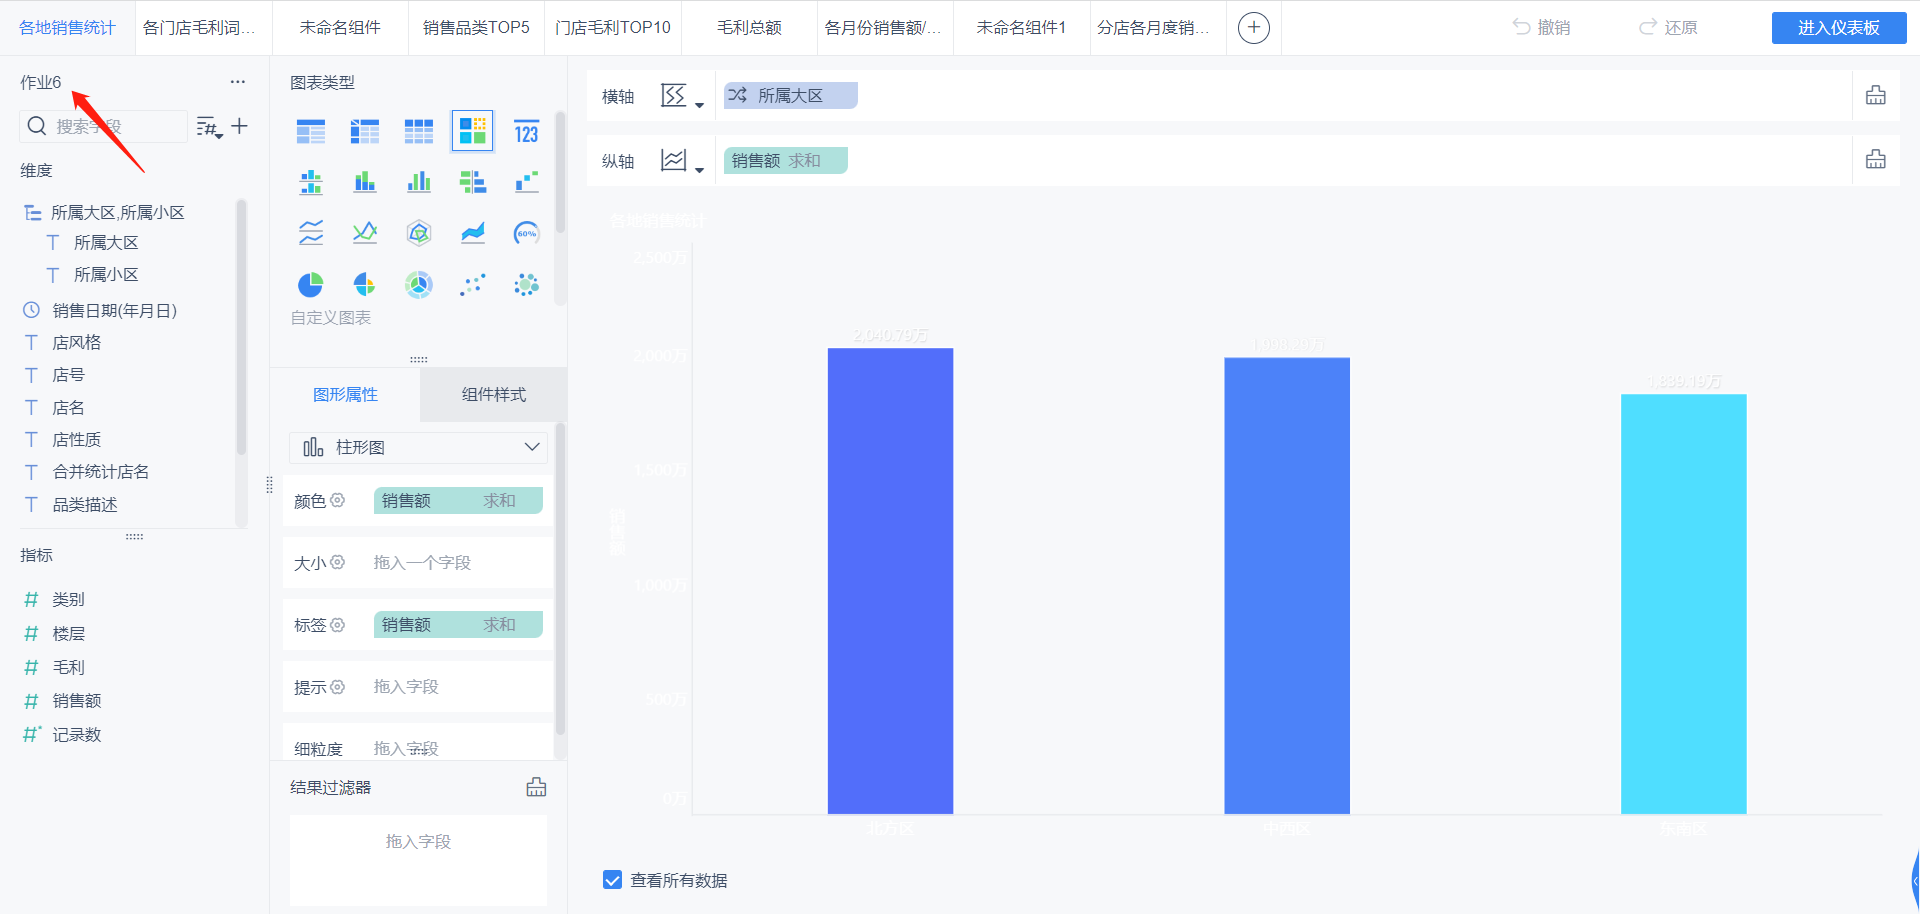Open the 横轴 axis options dropdown
The image size is (1920, 914).
click(682, 97)
